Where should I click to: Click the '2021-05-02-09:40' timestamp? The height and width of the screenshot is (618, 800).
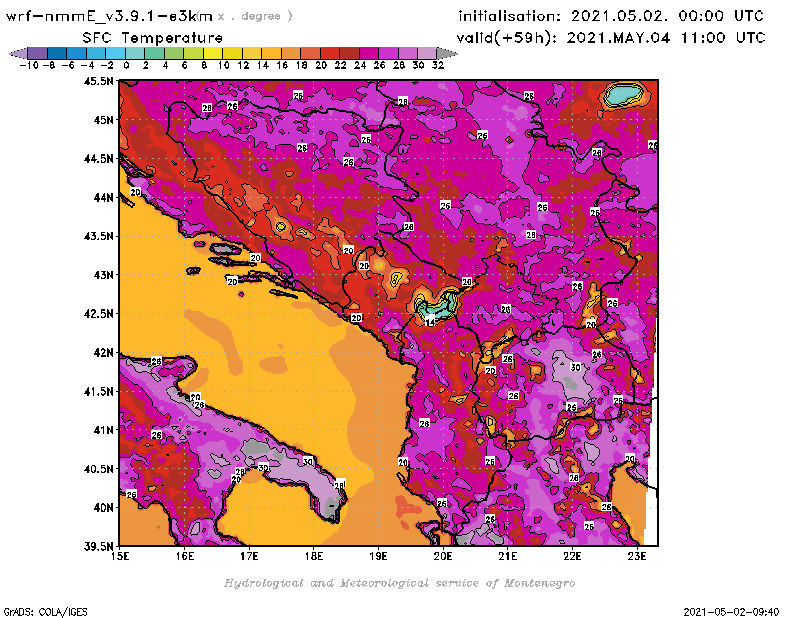click(731, 612)
